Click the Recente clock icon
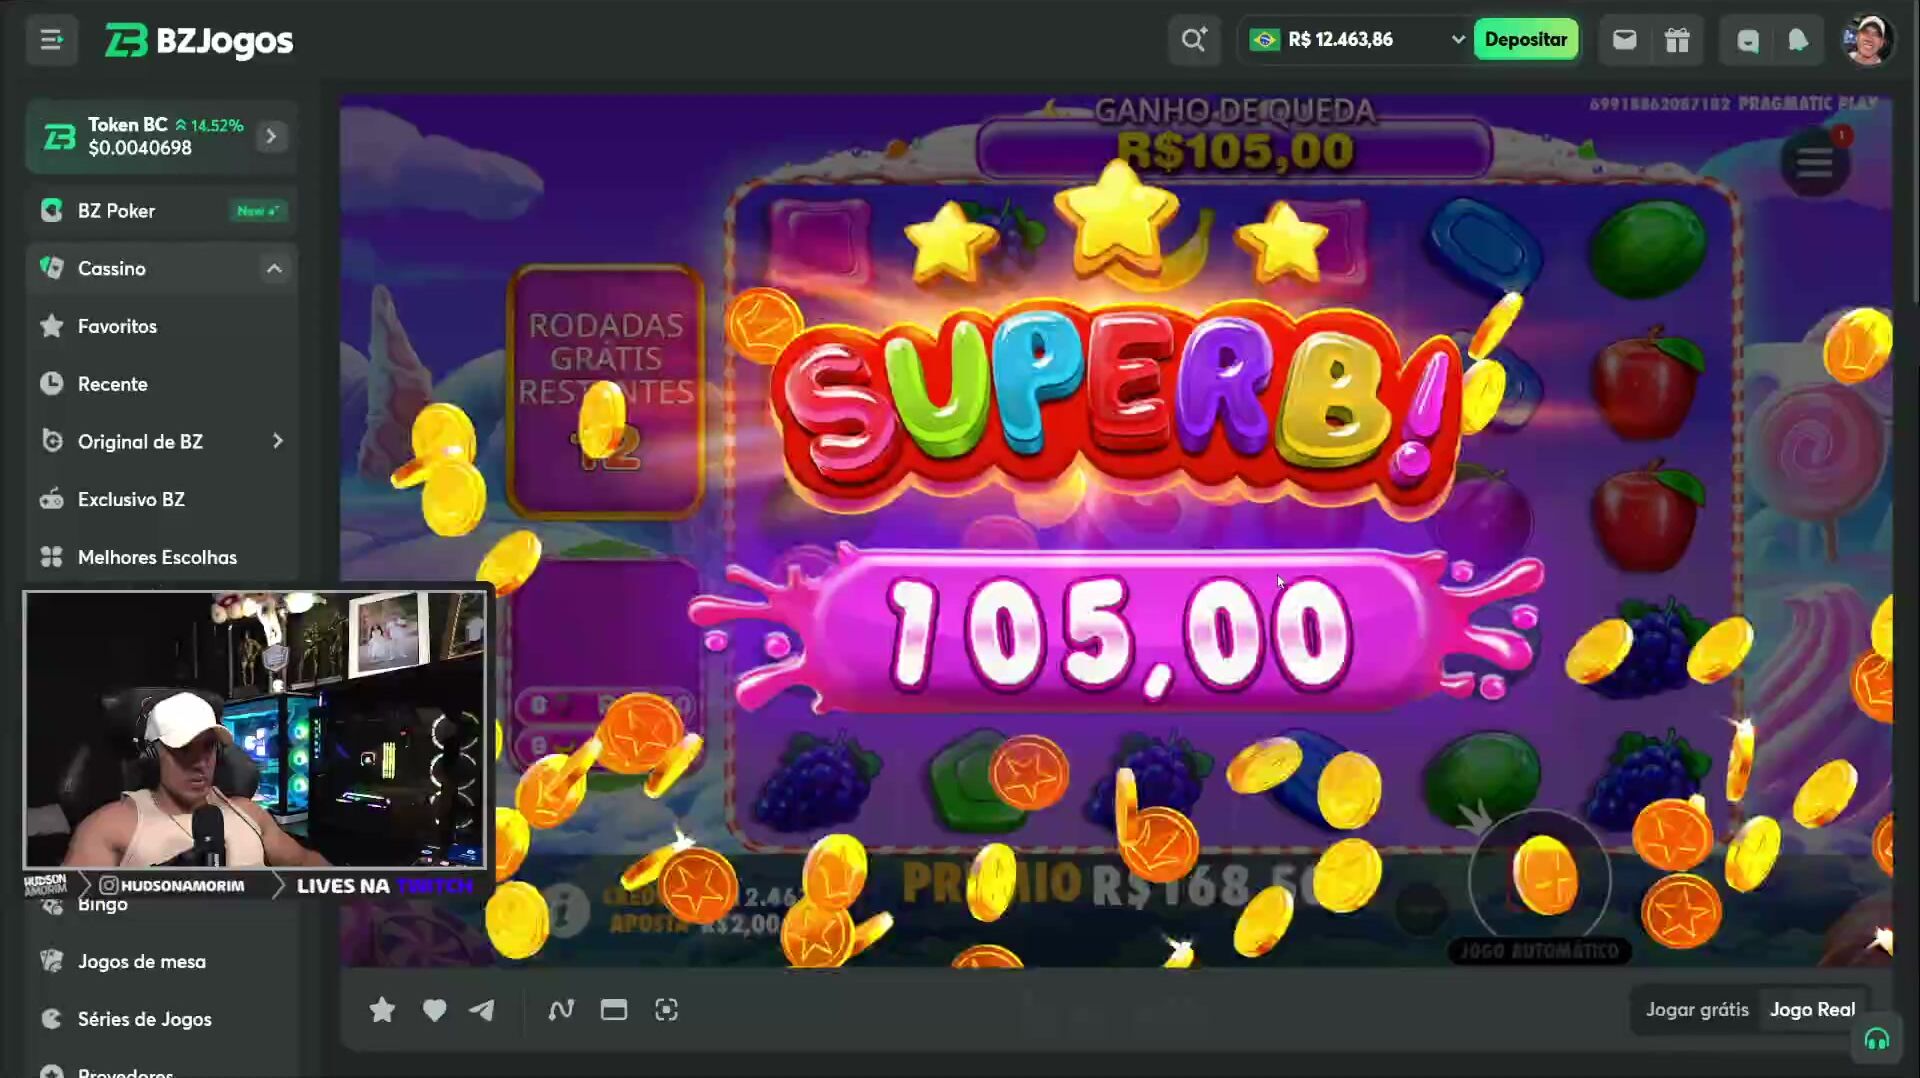The image size is (1920, 1078). tap(51, 384)
